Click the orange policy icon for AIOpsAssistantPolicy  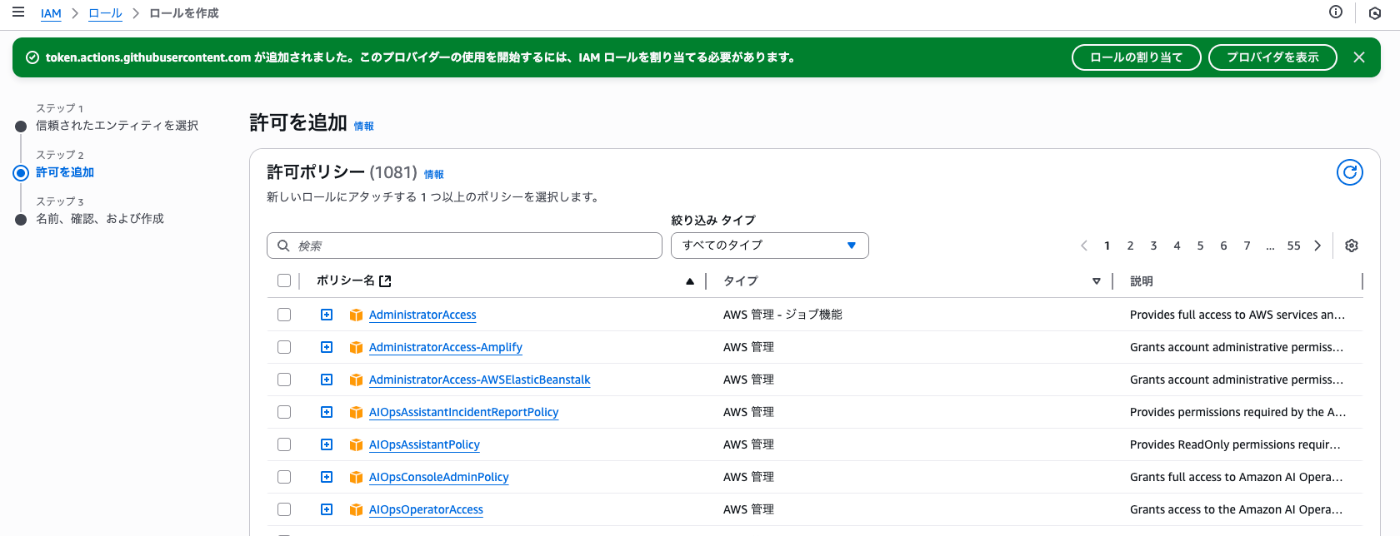click(x=355, y=445)
